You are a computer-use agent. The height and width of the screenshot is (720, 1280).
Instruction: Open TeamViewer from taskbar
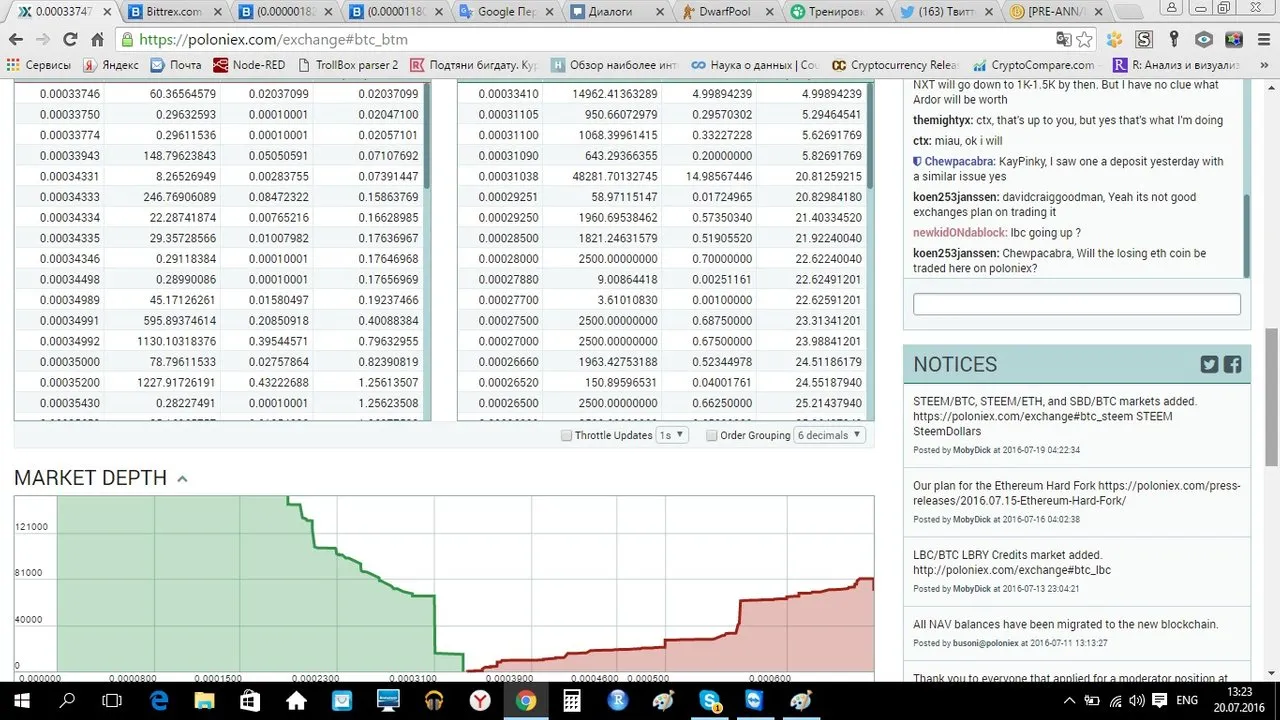click(x=755, y=701)
